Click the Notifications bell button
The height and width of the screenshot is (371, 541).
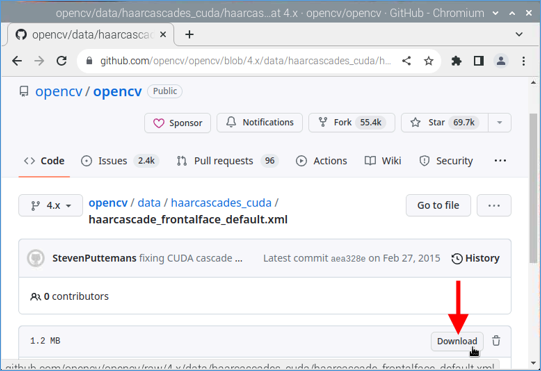[259, 123]
